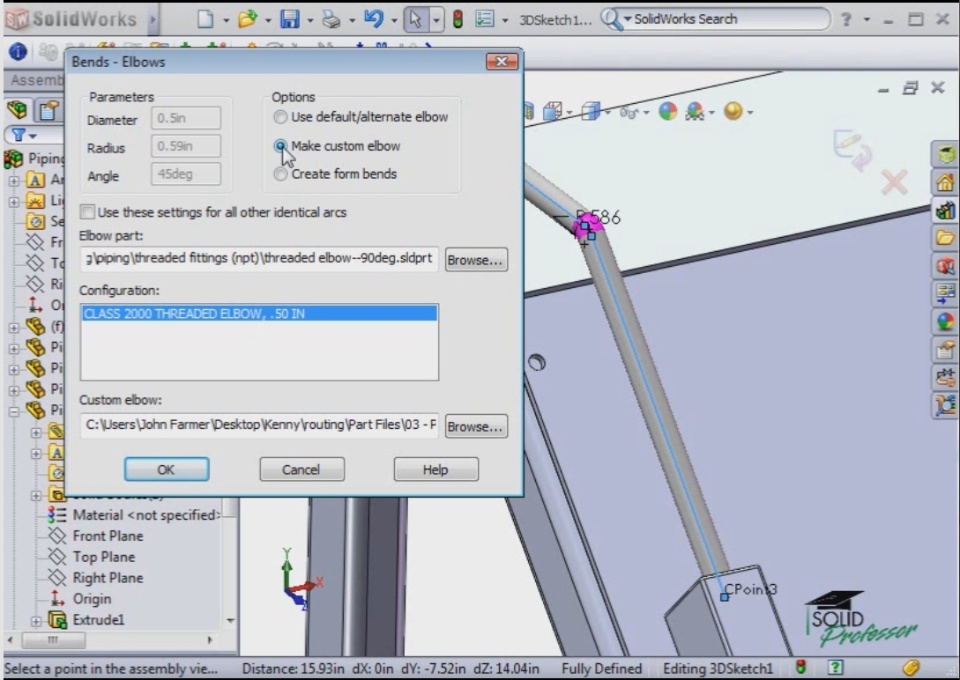Select the Create form bends option
This screenshot has height=680, width=960.
click(280, 174)
